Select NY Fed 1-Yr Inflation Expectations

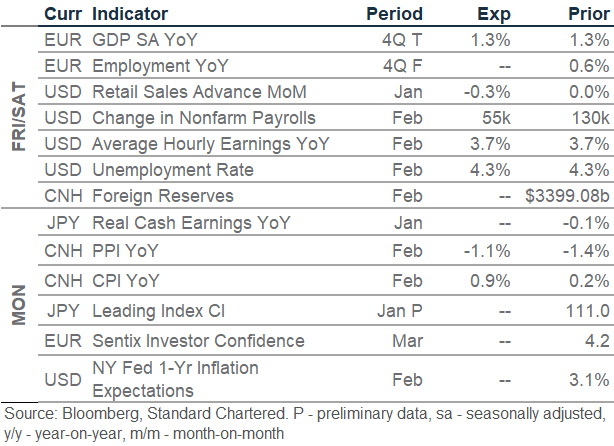tap(173, 379)
